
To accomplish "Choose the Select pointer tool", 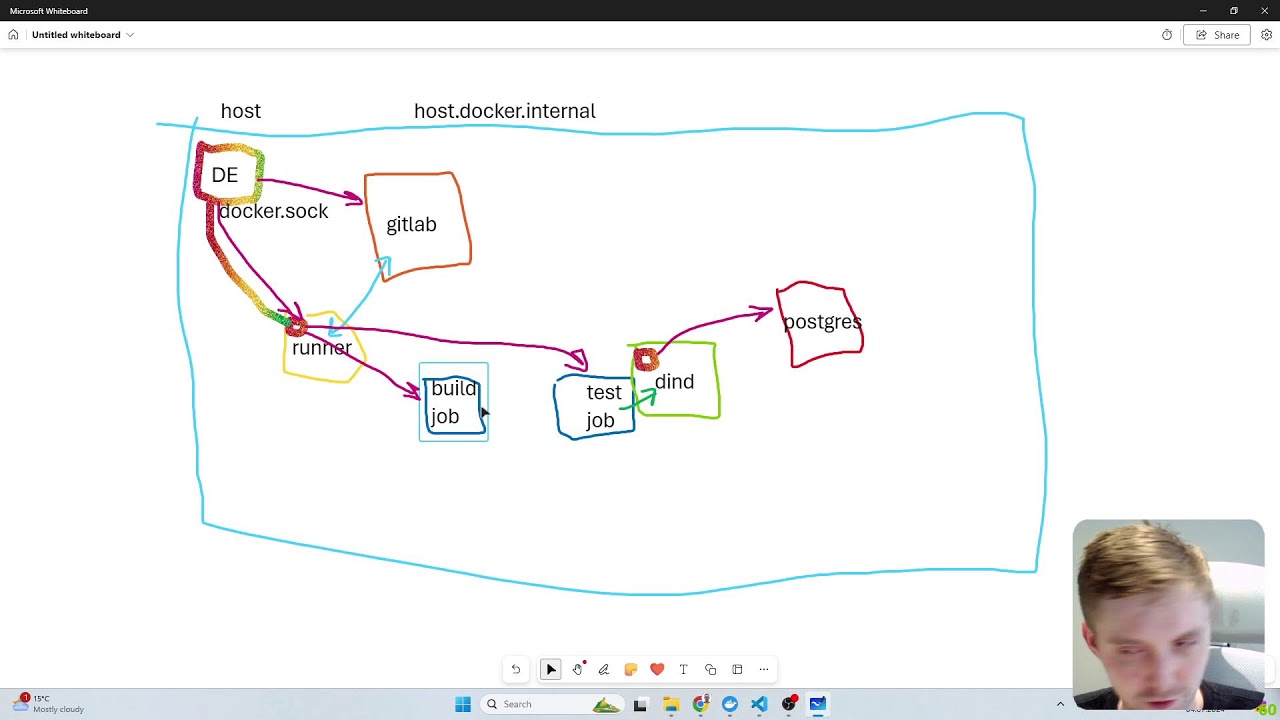I will (x=551, y=669).
